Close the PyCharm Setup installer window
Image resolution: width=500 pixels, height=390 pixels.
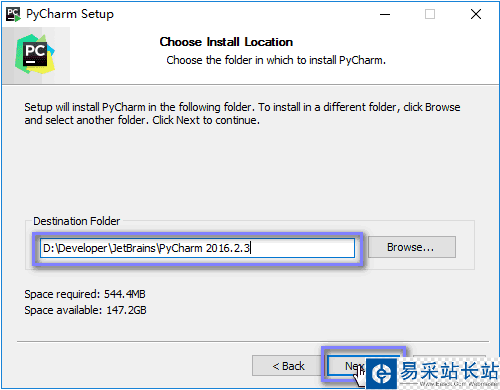[x=476, y=14]
